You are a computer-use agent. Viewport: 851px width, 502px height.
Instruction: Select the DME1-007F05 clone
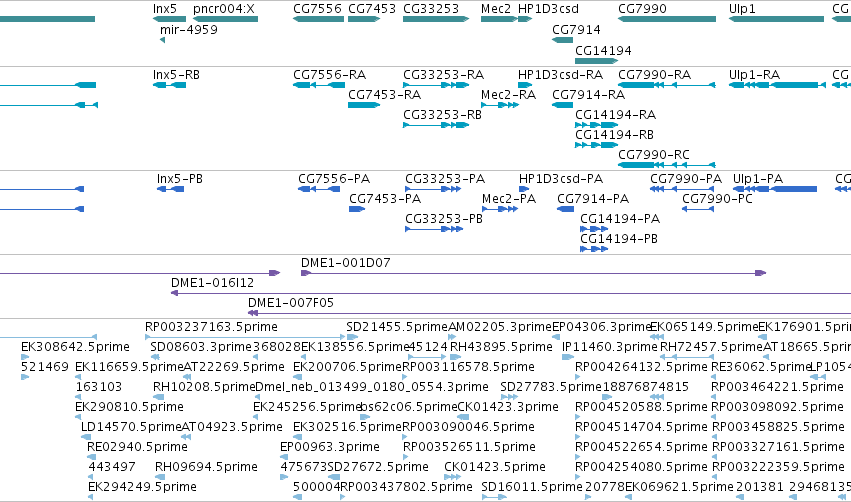(x=549, y=313)
